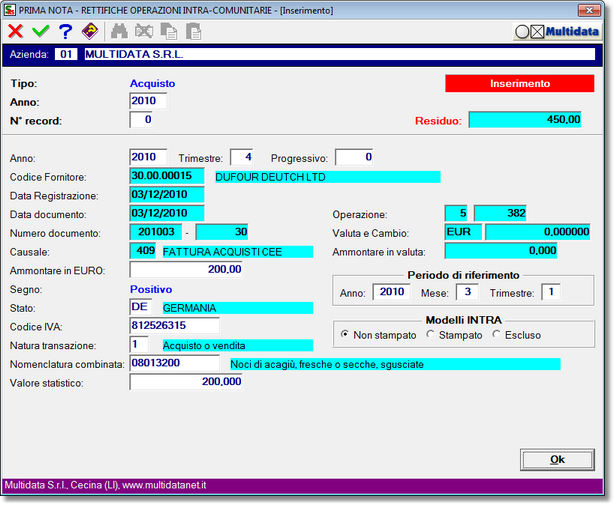This screenshot has height=505, width=614.
Task: Click the purple help book icon
Action: pos(90,31)
